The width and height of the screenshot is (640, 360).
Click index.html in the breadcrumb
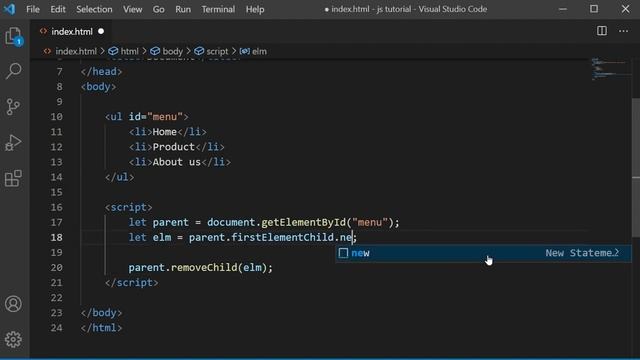[x=76, y=51]
